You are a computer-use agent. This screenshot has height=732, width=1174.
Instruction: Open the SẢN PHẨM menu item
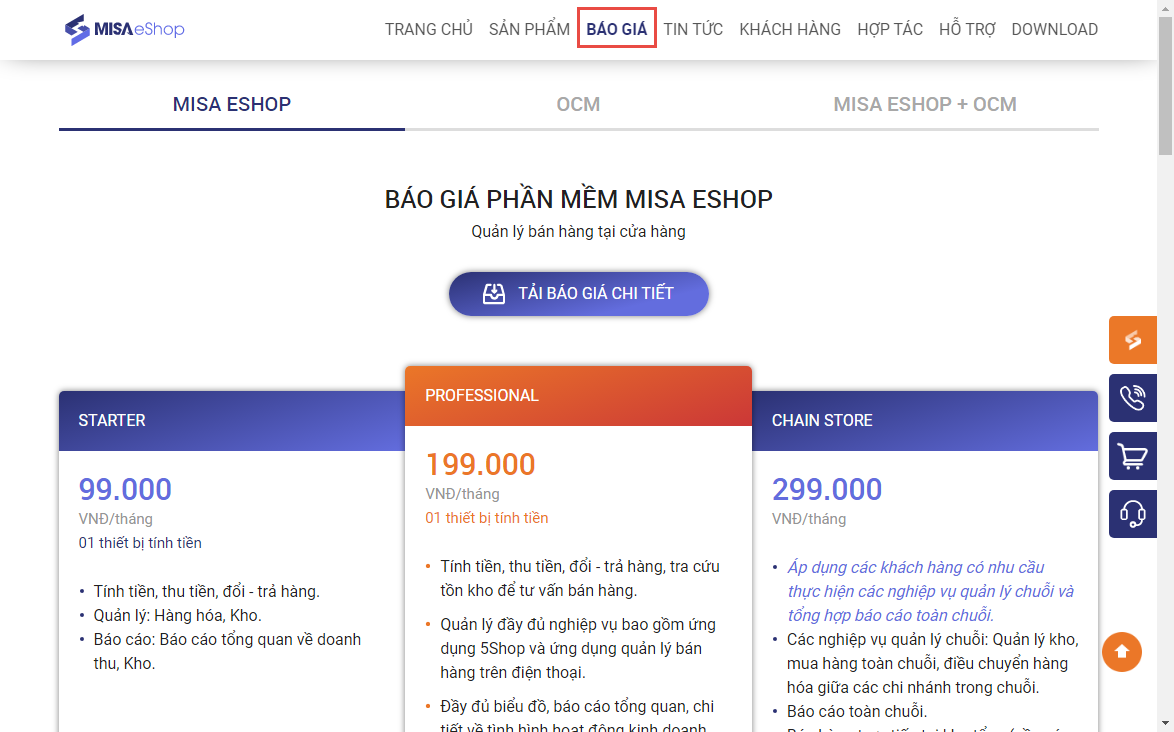[x=529, y=29]
